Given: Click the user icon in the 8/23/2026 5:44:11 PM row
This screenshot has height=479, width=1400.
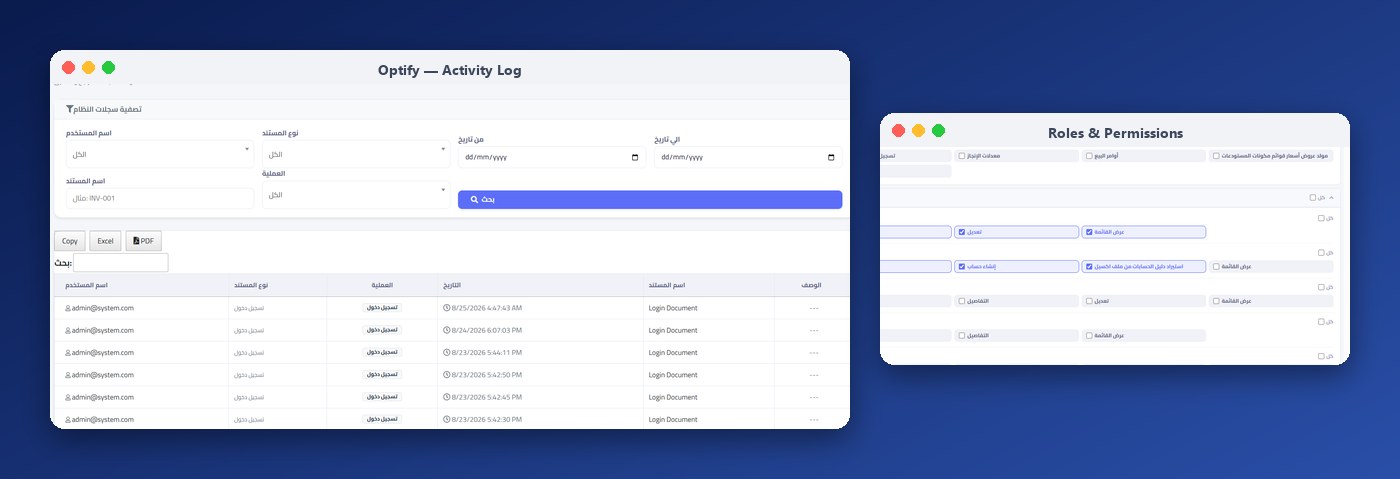Looking at the screenshot, I should 68,352.
